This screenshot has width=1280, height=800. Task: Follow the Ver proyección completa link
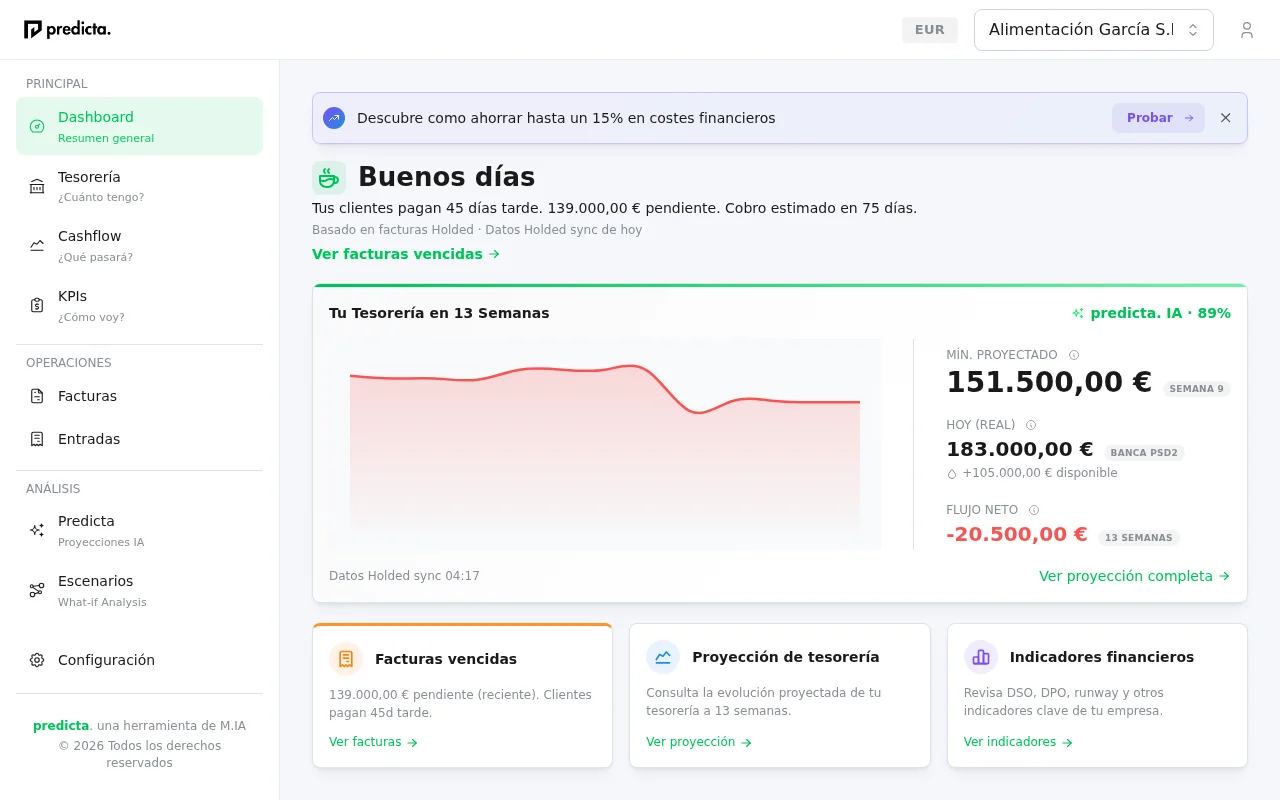pos(1134,576)
